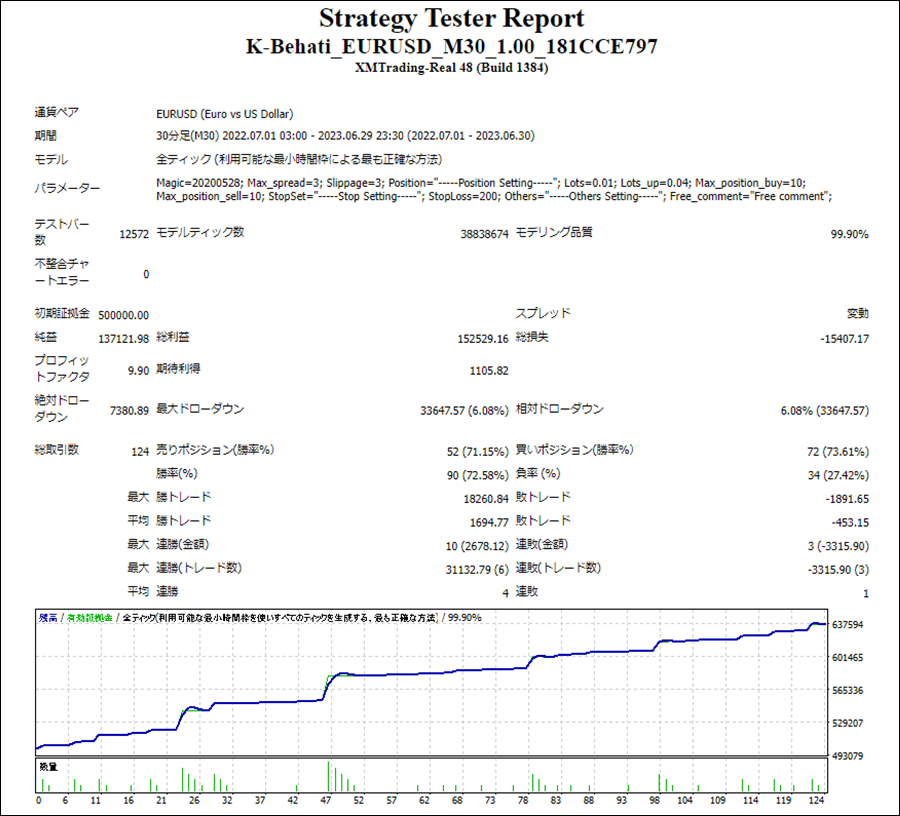Select loss rate value 34 (27.42%)
The width and height of the screenshot is (900, 816).
coord(838,475)
